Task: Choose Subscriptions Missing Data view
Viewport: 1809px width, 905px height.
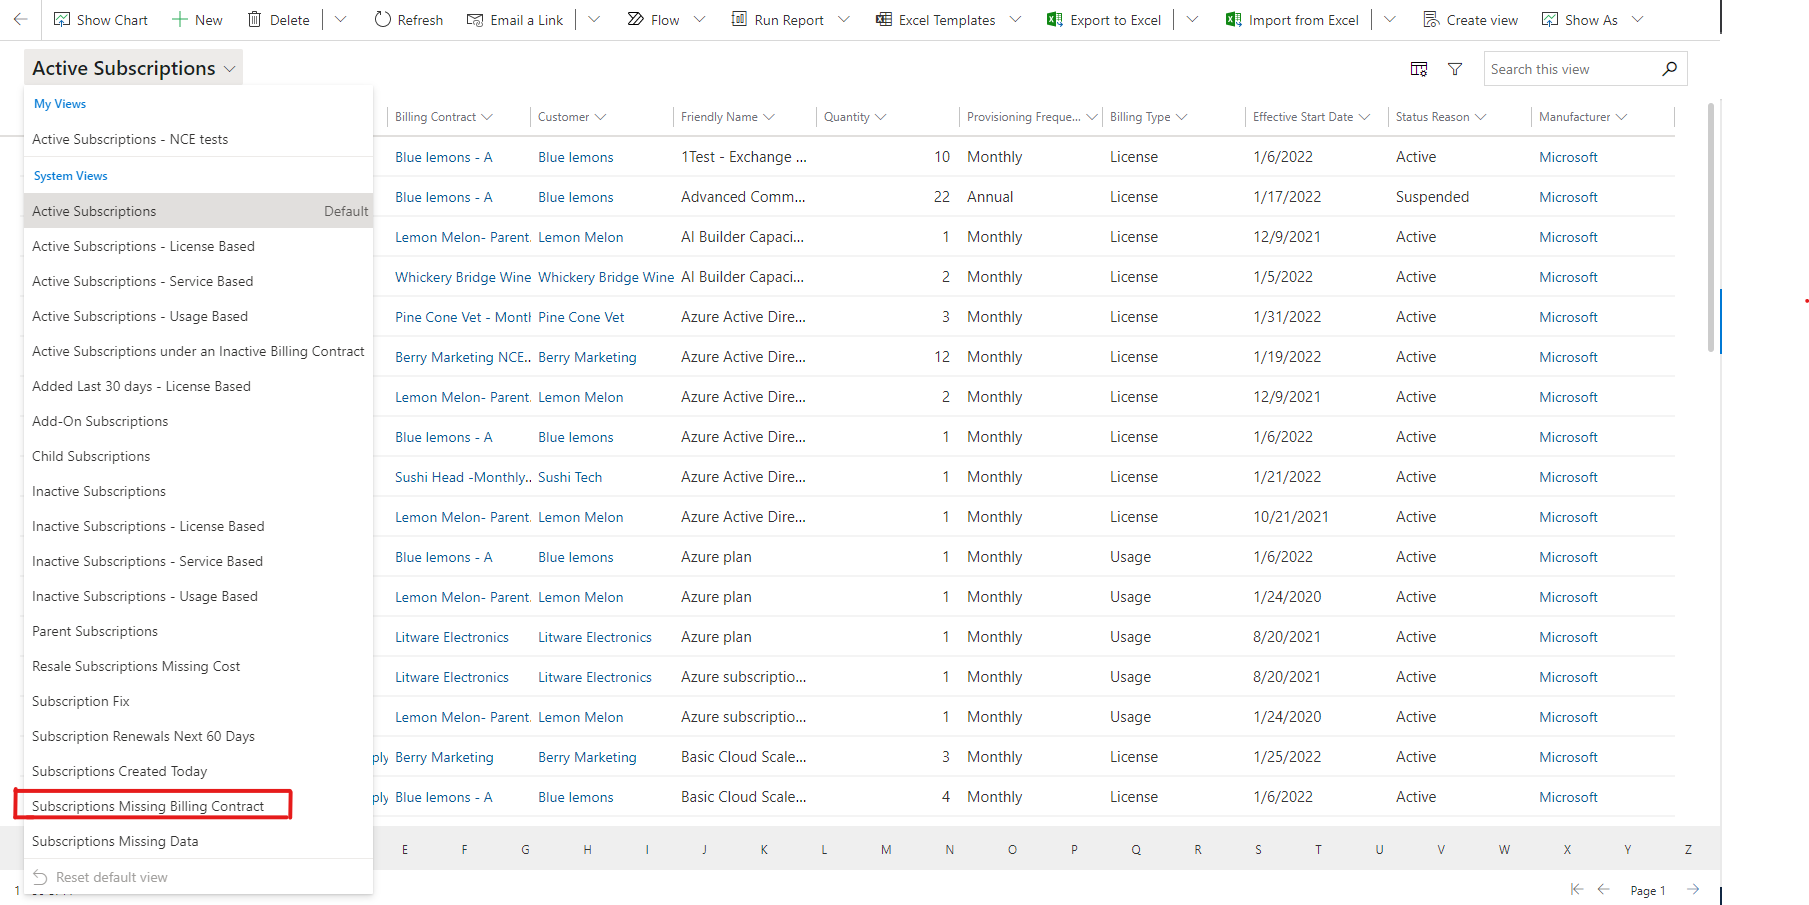Action: 198,841
